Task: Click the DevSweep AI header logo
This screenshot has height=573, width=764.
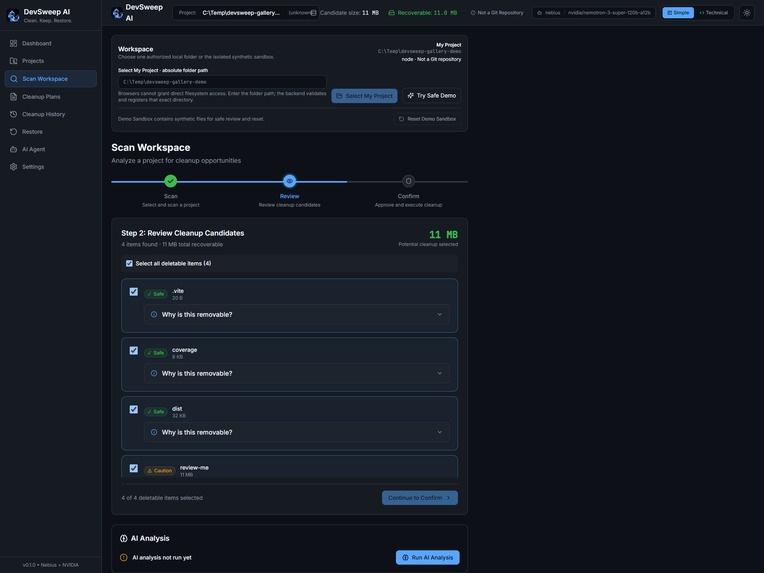Action: (117, 13)
